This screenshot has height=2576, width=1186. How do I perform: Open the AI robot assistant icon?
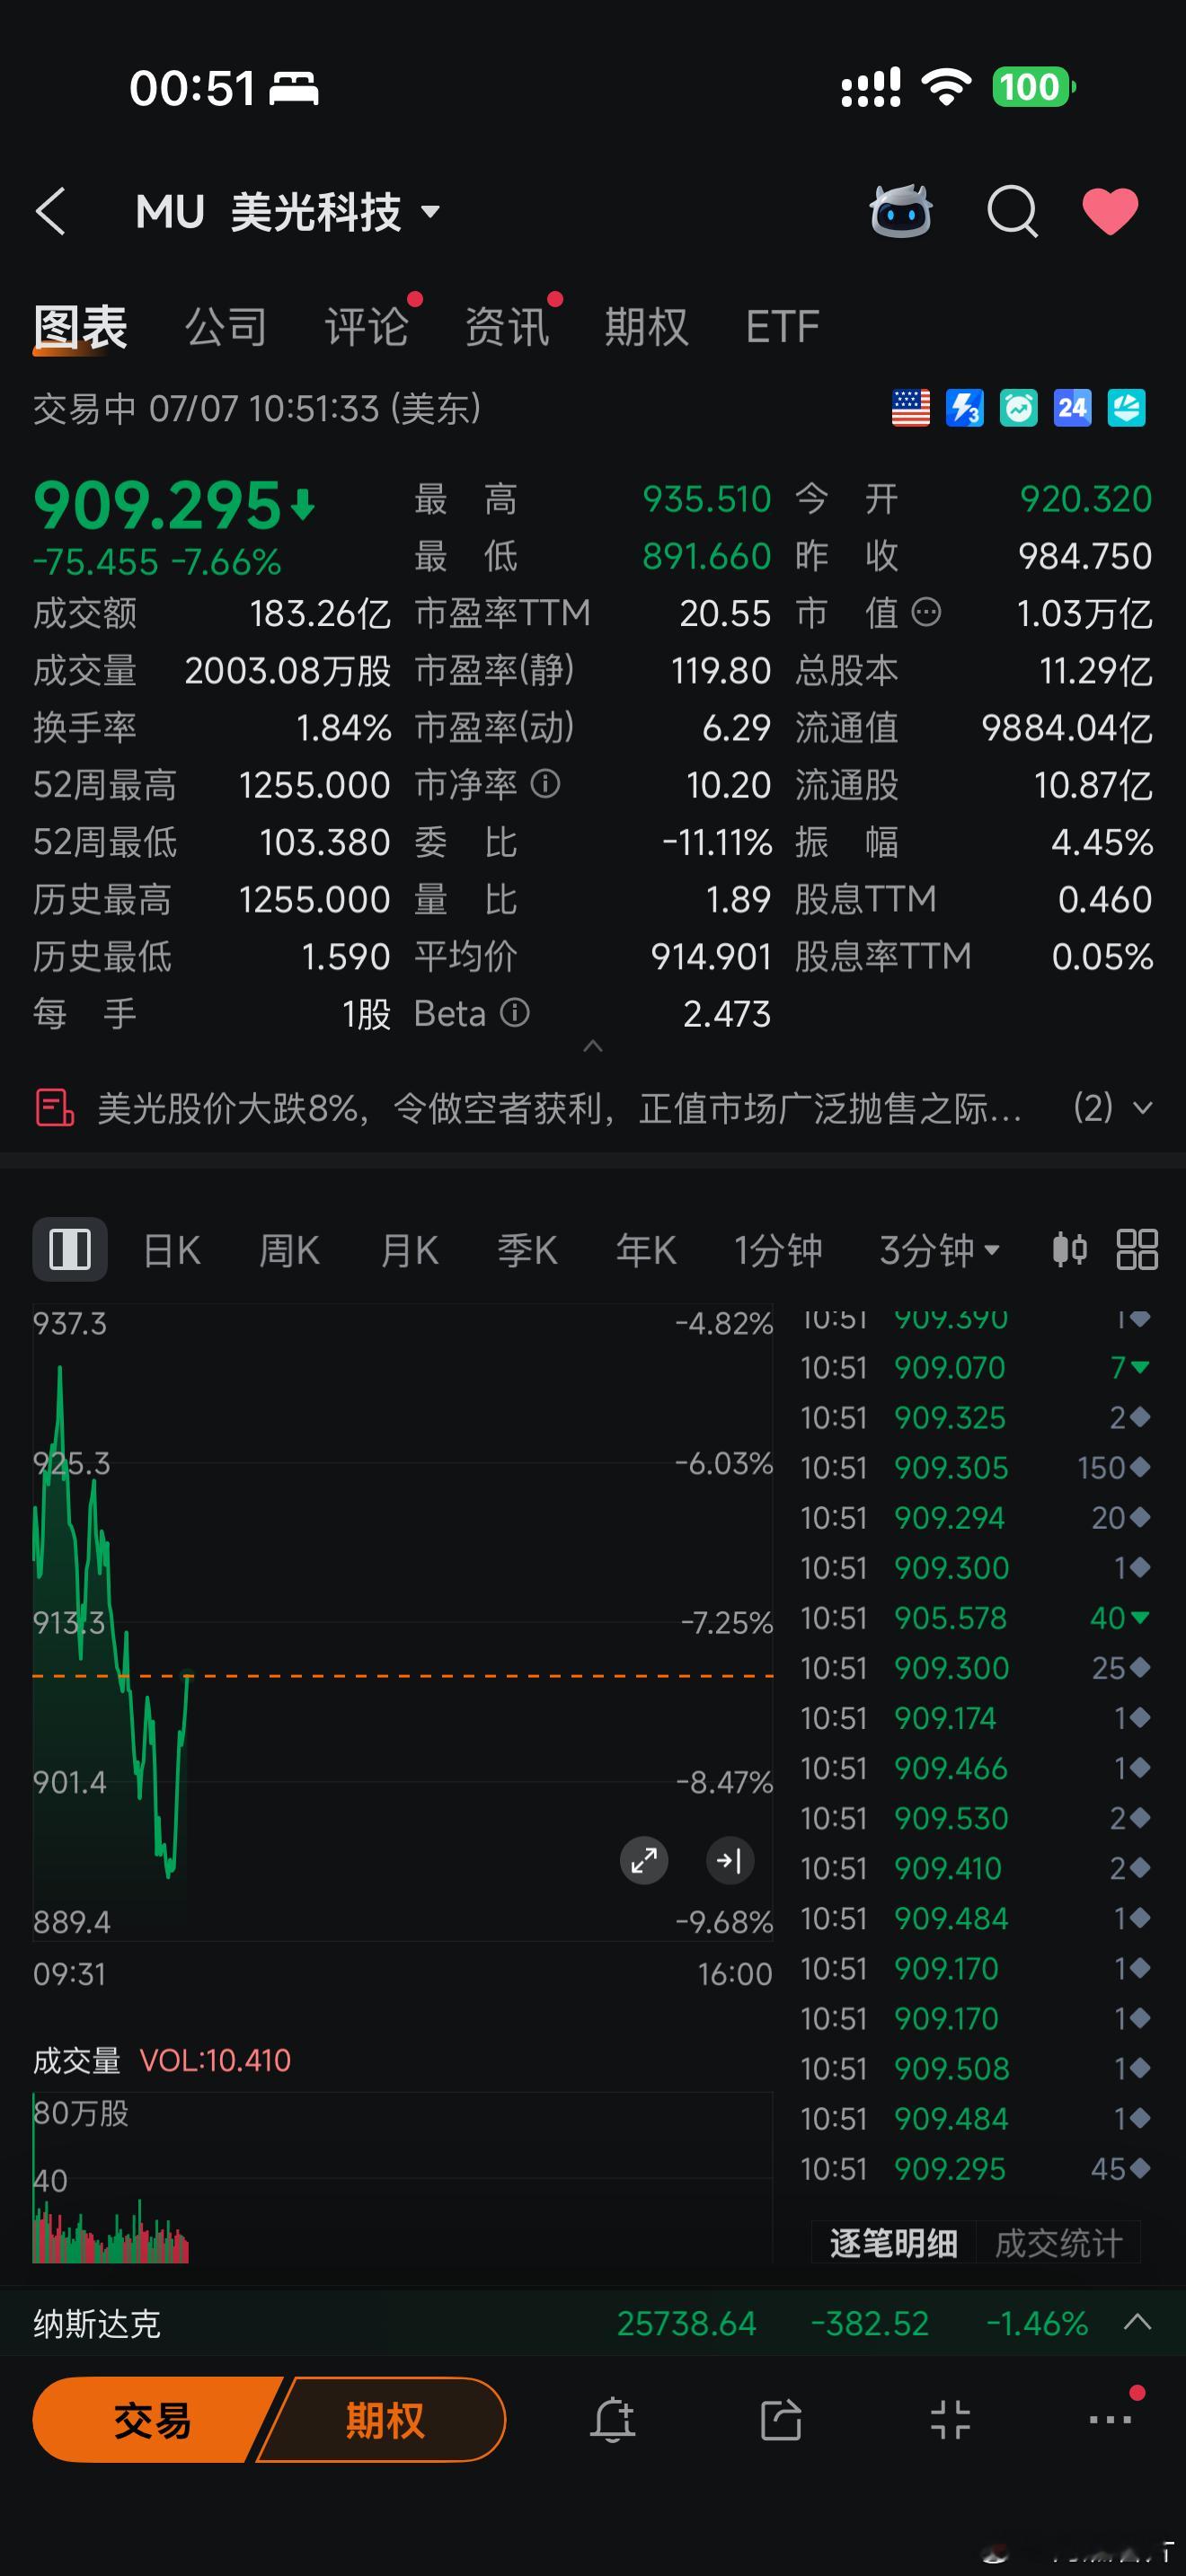click(900, 211)
